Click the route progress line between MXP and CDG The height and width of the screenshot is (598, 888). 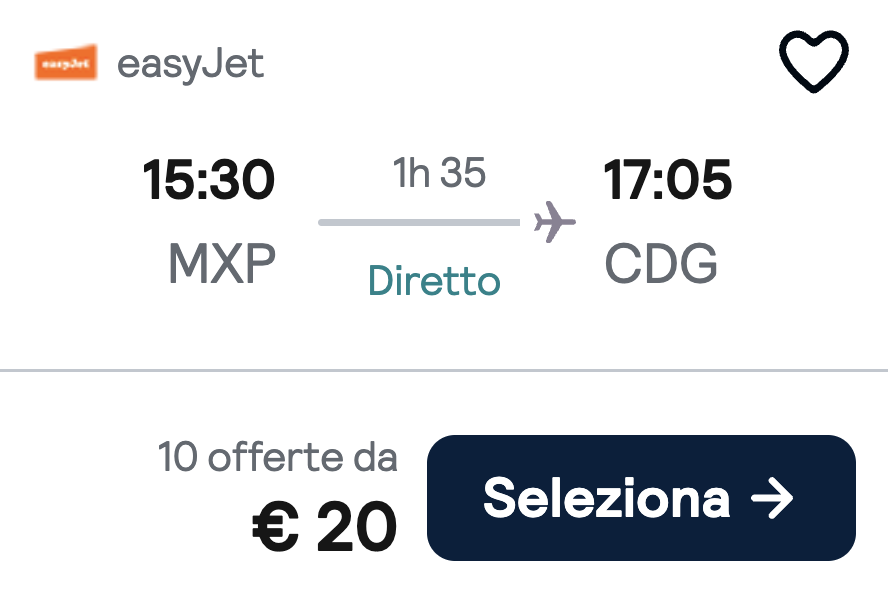click(420, 220)
